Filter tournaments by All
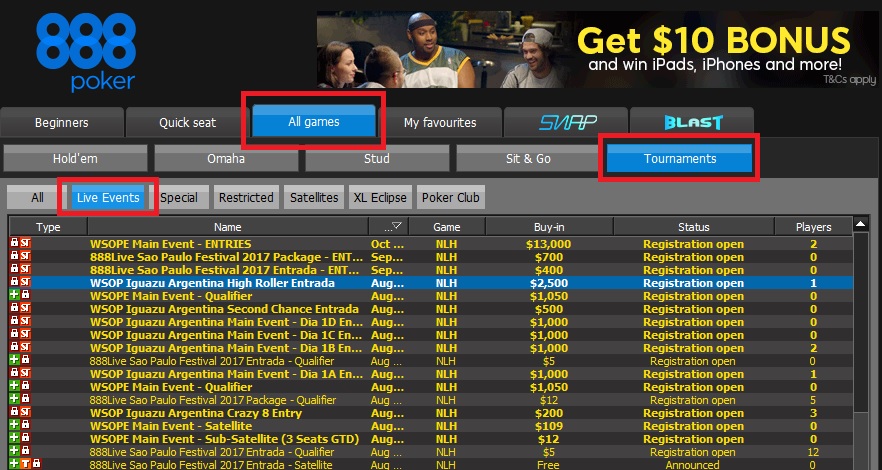This screenshot has width=882, height=470. pyautogui.click(x=37, y=198)
